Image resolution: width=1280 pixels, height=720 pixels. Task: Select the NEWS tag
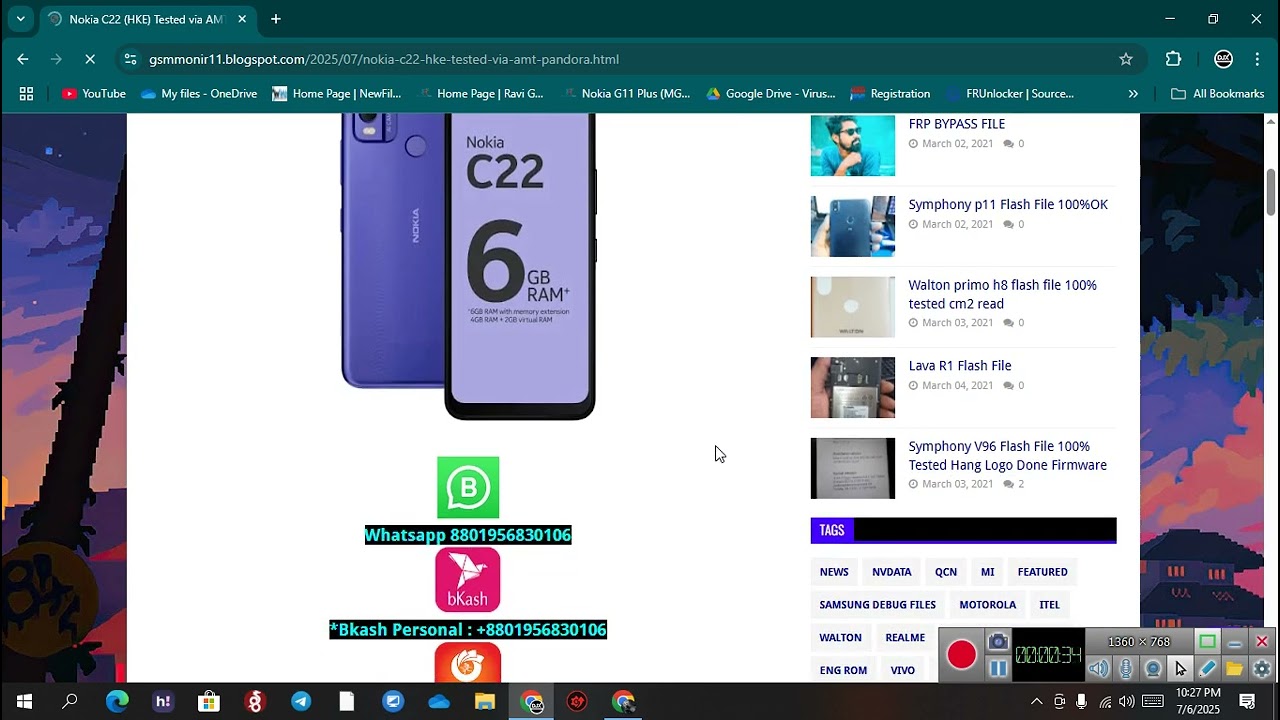(834, 572)
